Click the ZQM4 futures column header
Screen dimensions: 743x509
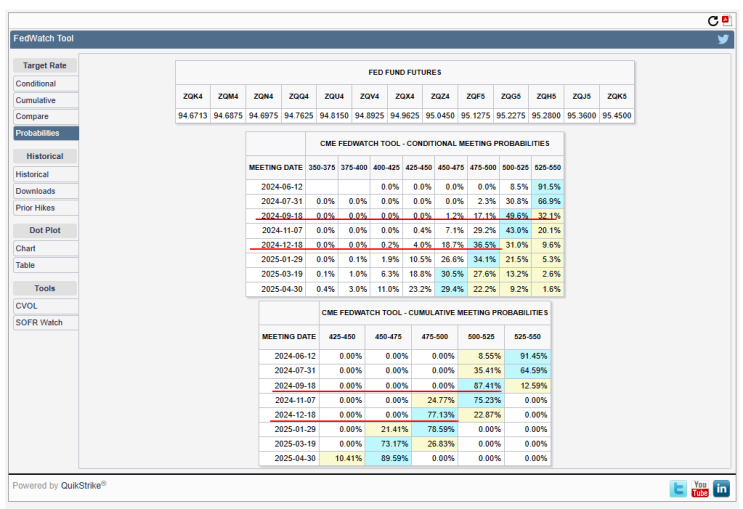(x=228, y=96)
